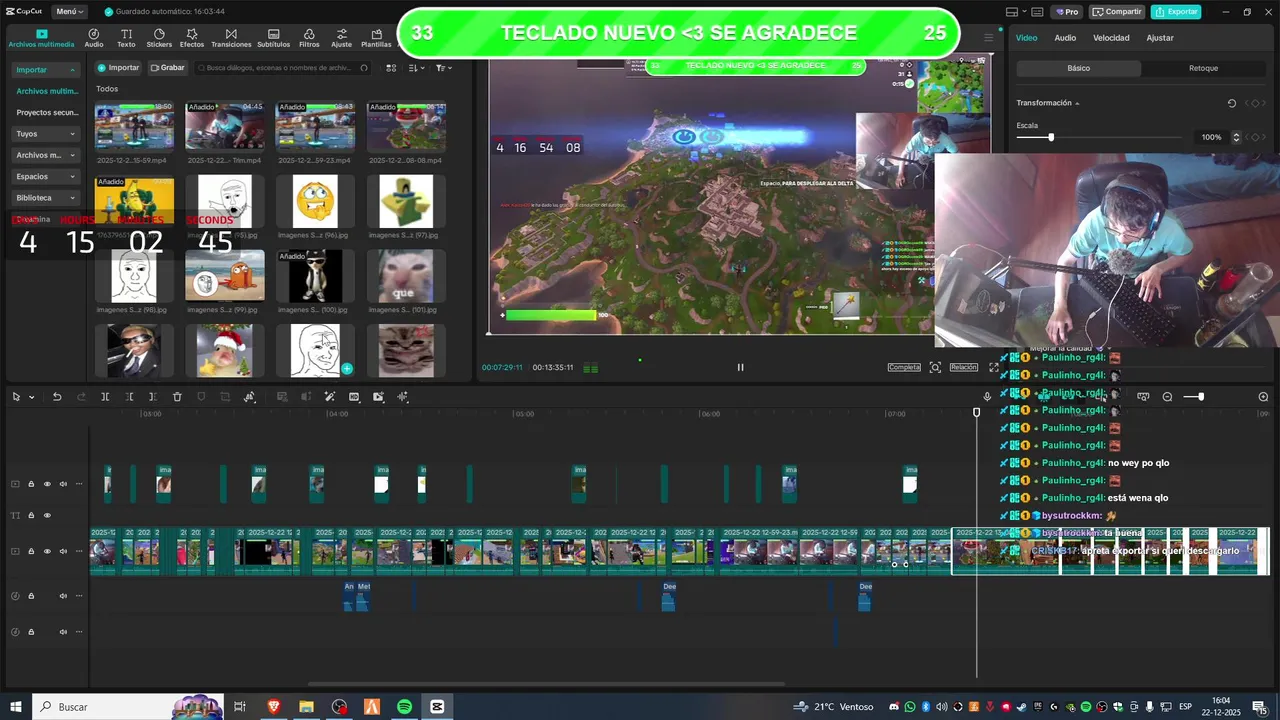
Task: Select the pointer selection tool in timeline toolbar
Action: [16, 397]
